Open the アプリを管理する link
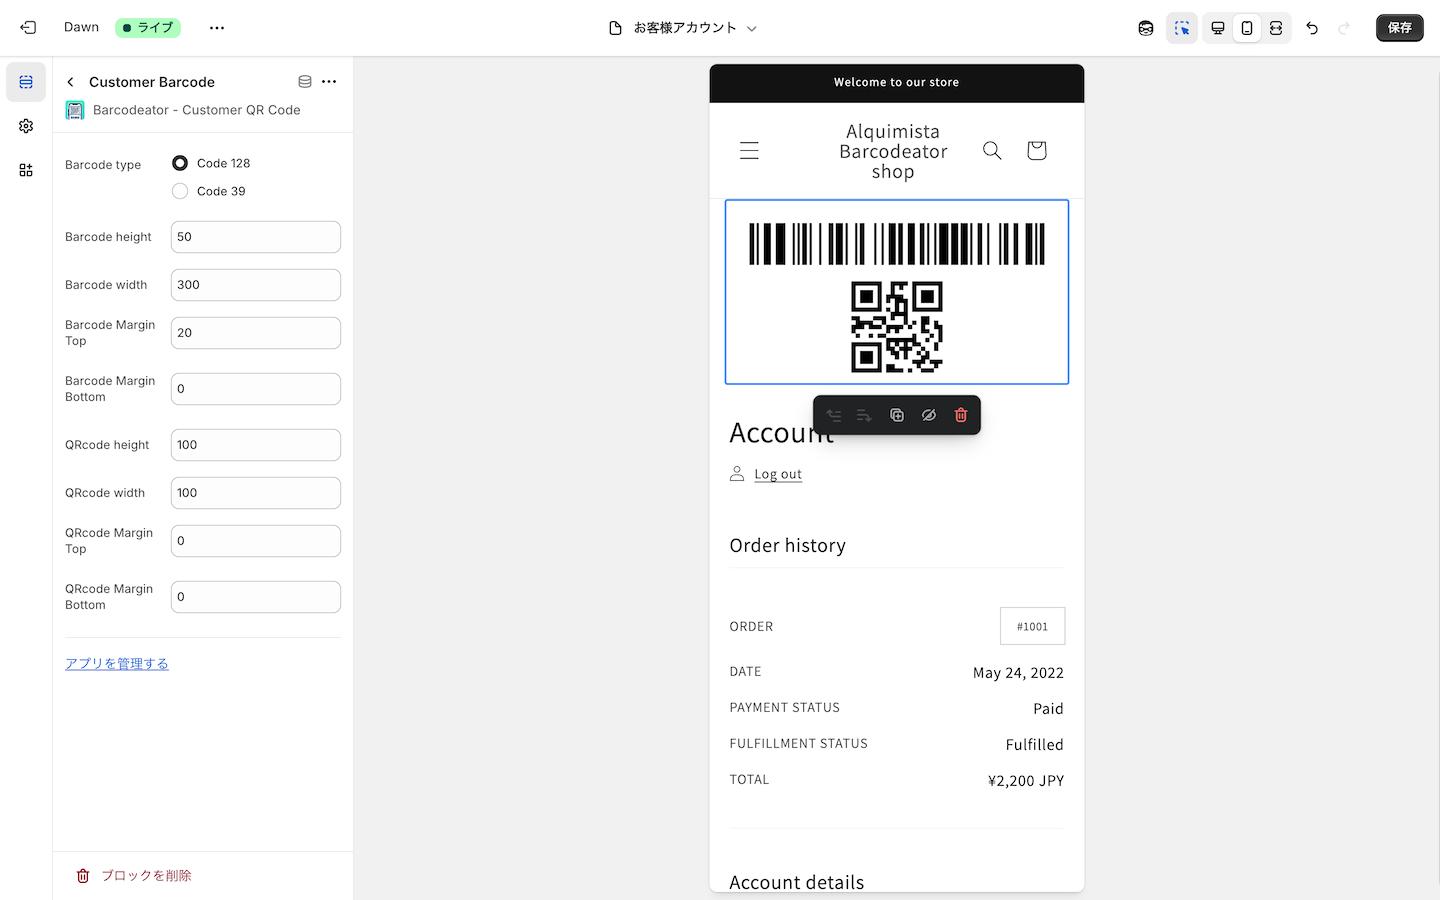The height and width of the screenshot is (900, 1440). pos(117,664)
